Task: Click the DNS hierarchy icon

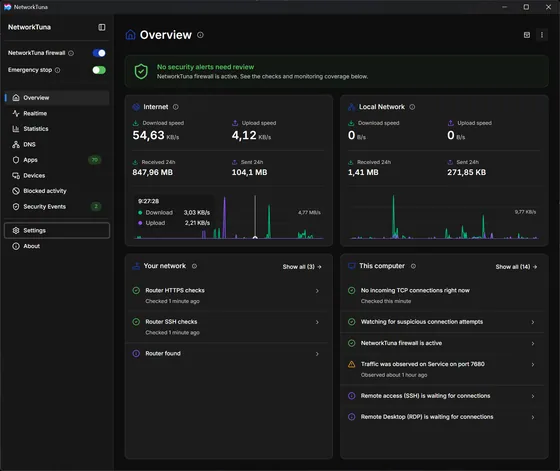Action: point(16,145)
